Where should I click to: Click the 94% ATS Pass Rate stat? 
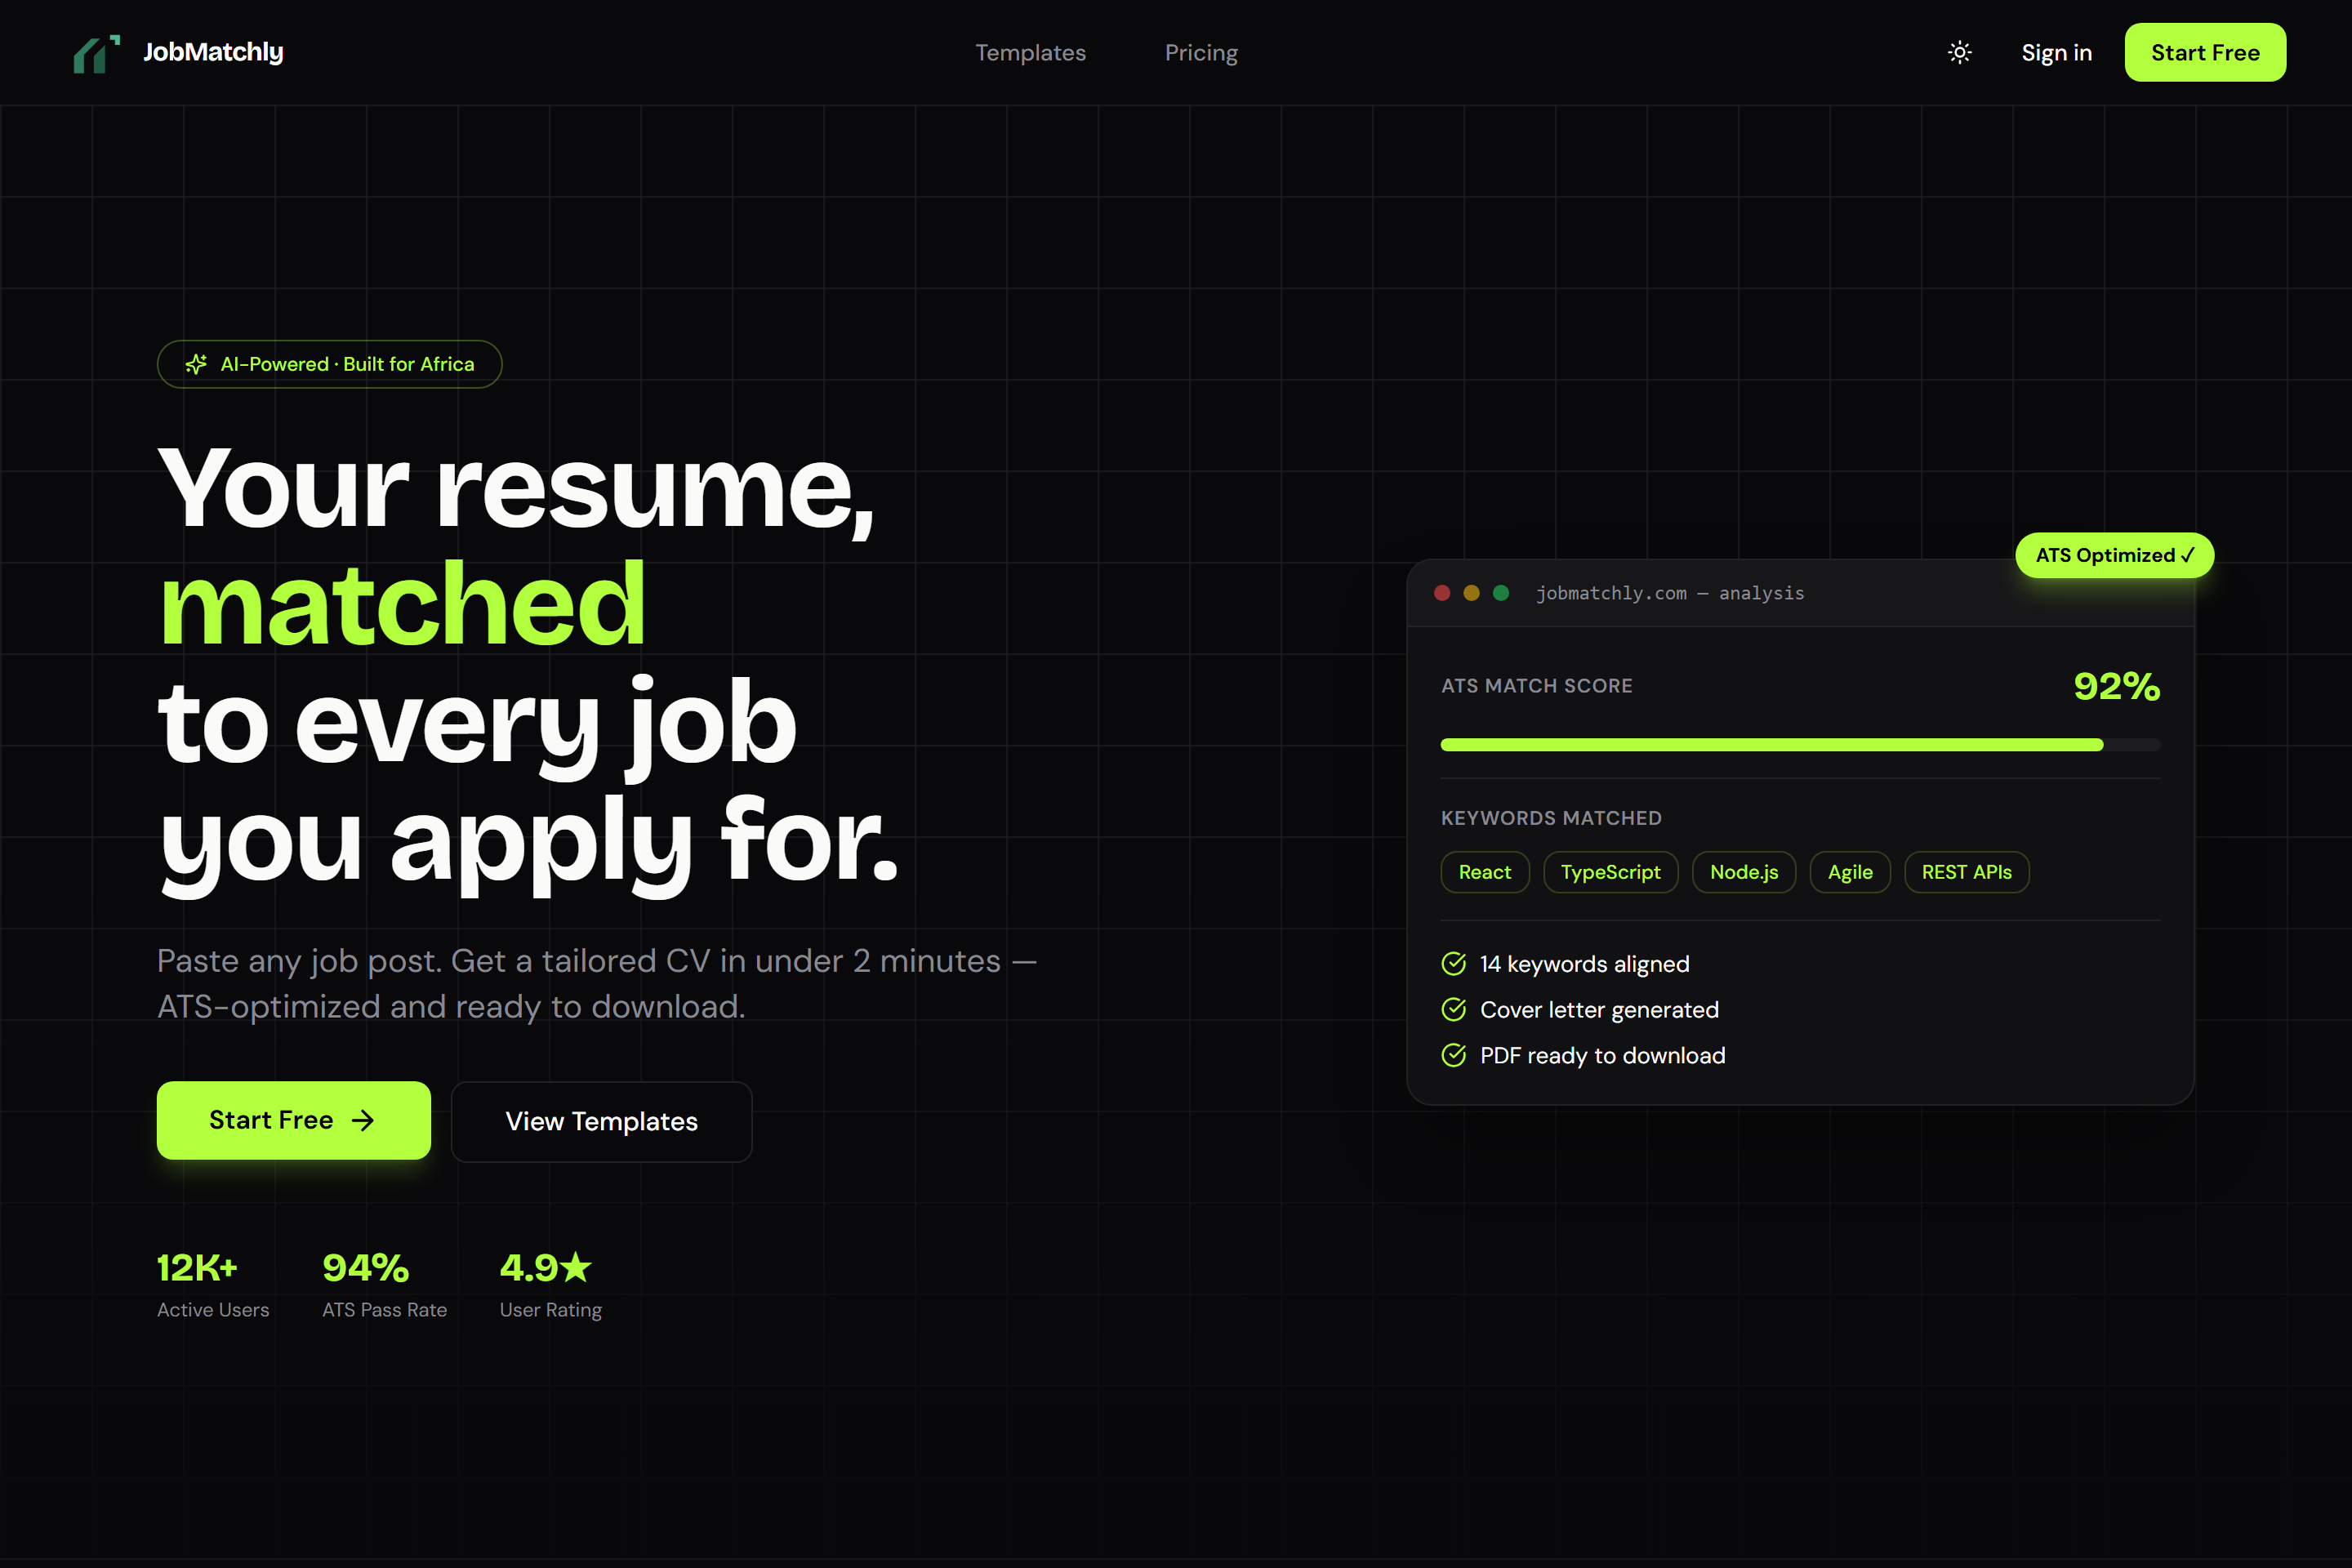pyautogui.click(x=384, y=1285)
